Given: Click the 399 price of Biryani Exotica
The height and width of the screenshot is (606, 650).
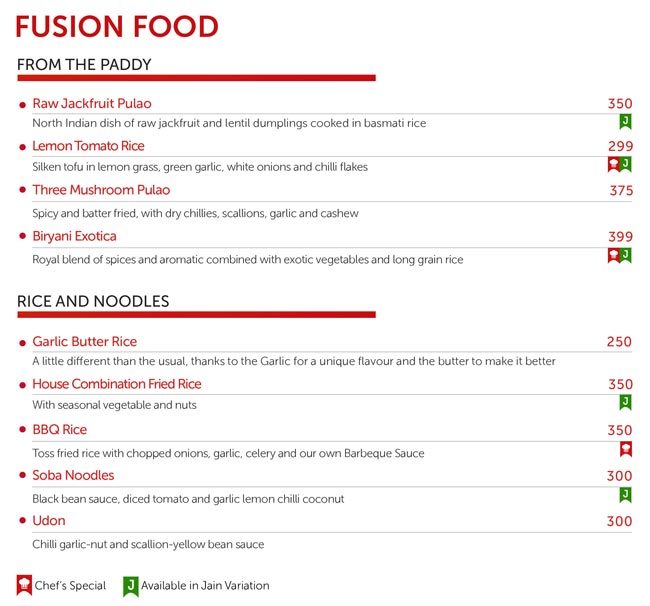Looking at the screenshot, I should 620,237.
